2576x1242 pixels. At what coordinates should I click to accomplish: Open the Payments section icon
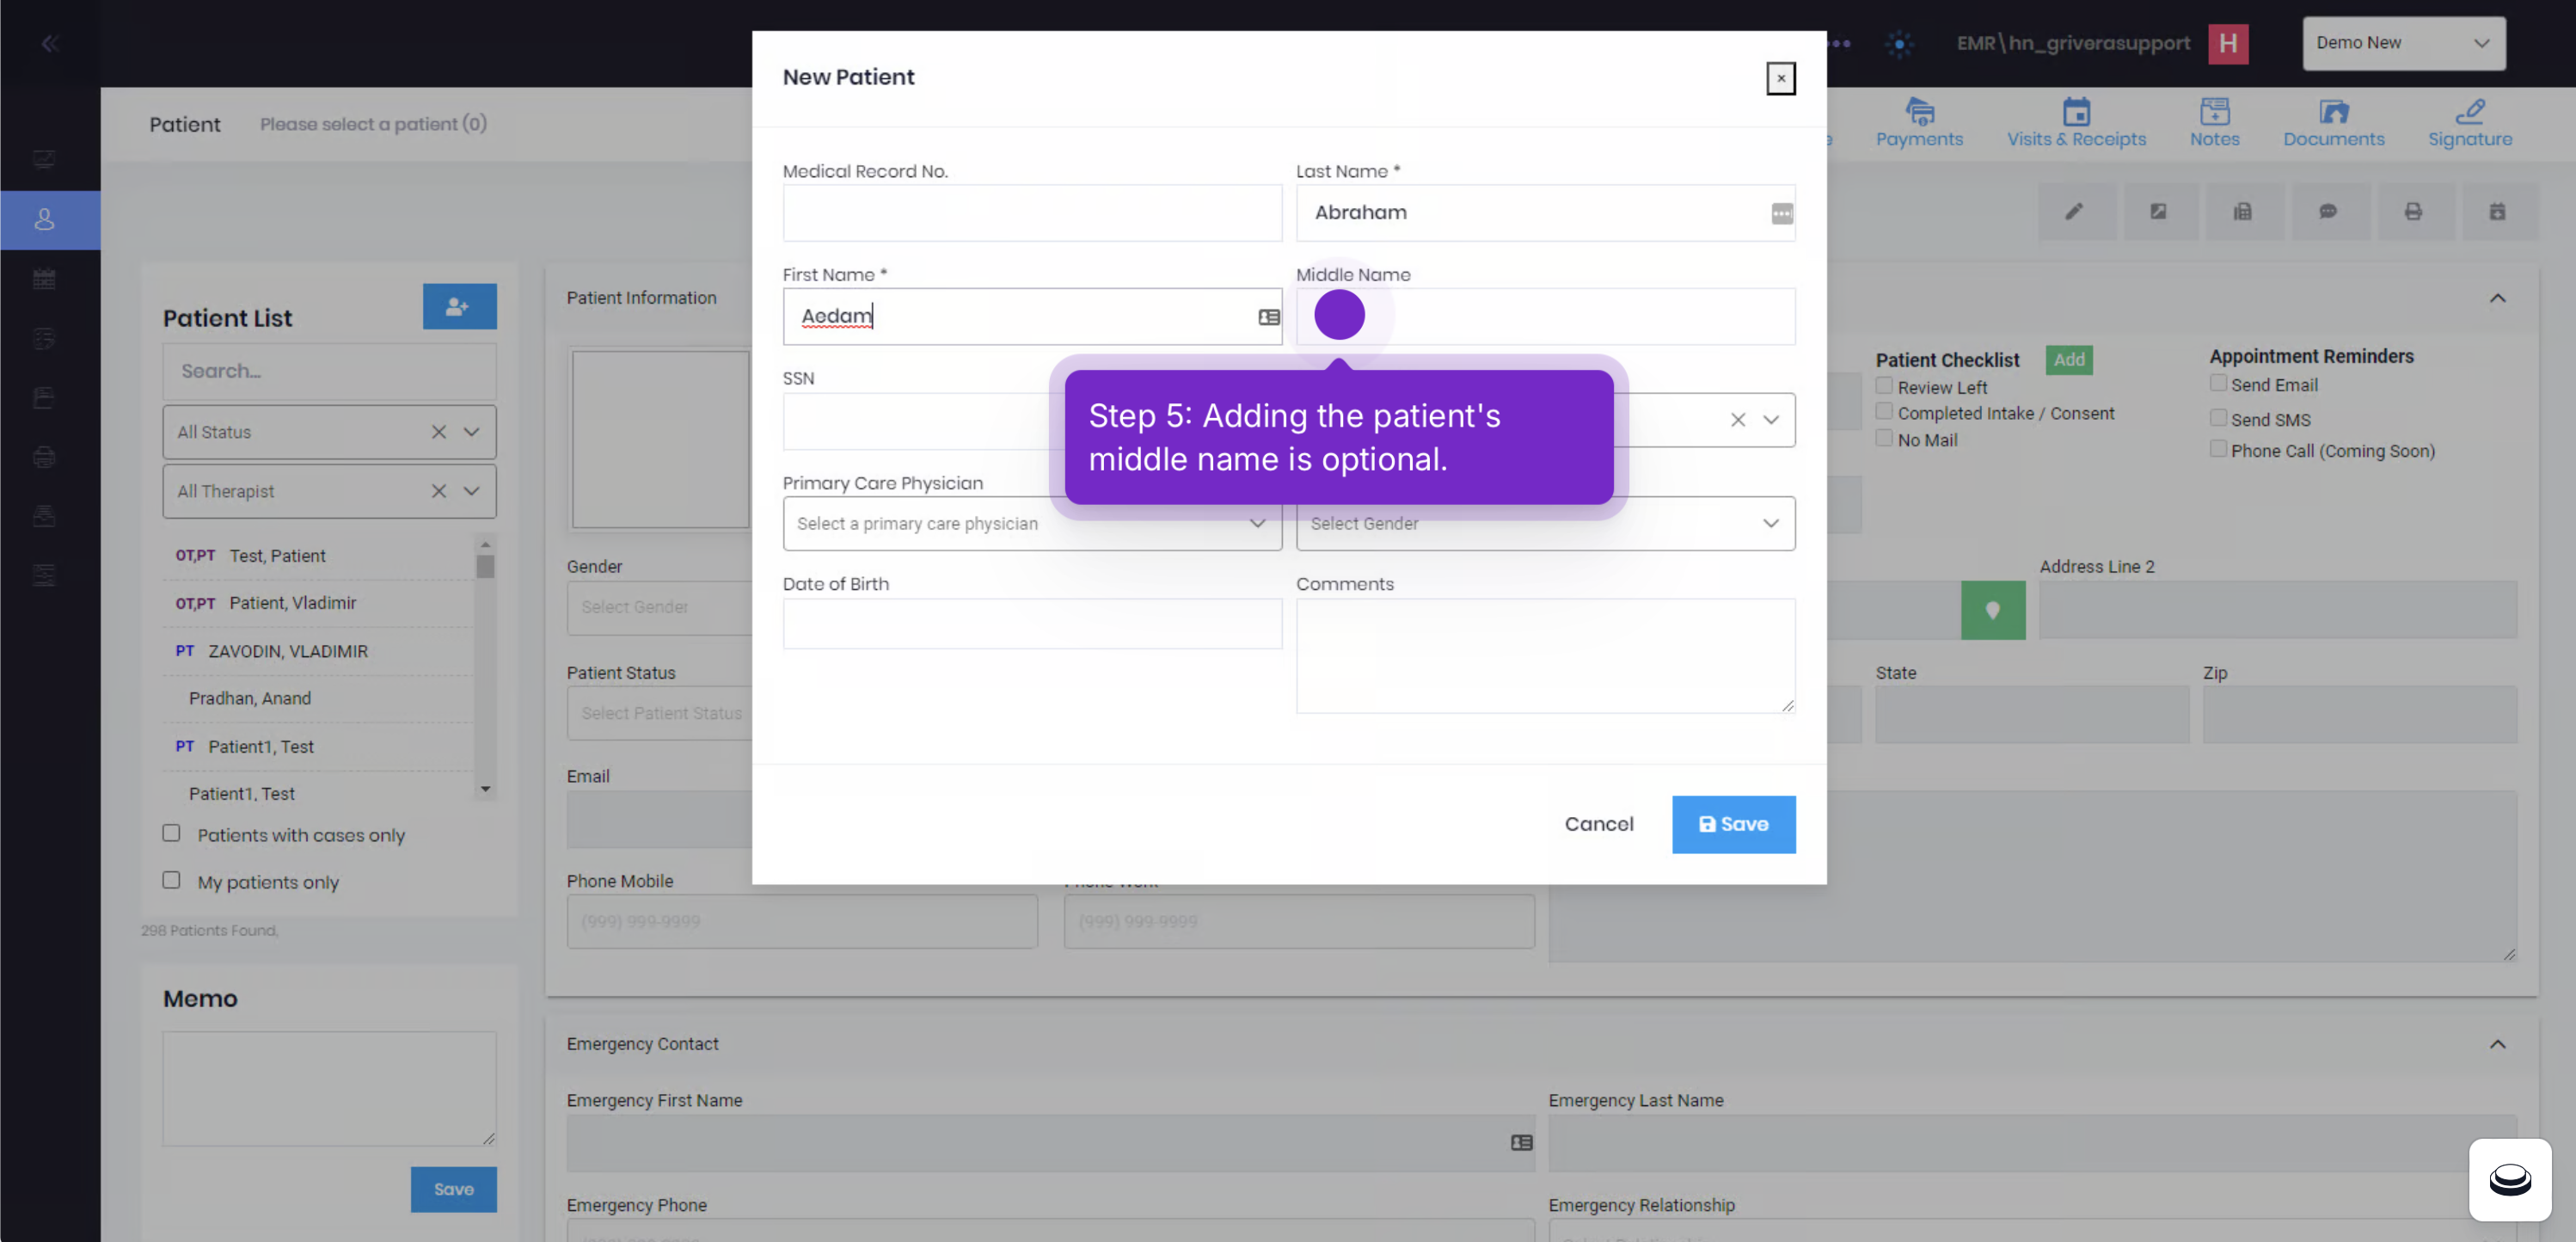click(1918, 111)
